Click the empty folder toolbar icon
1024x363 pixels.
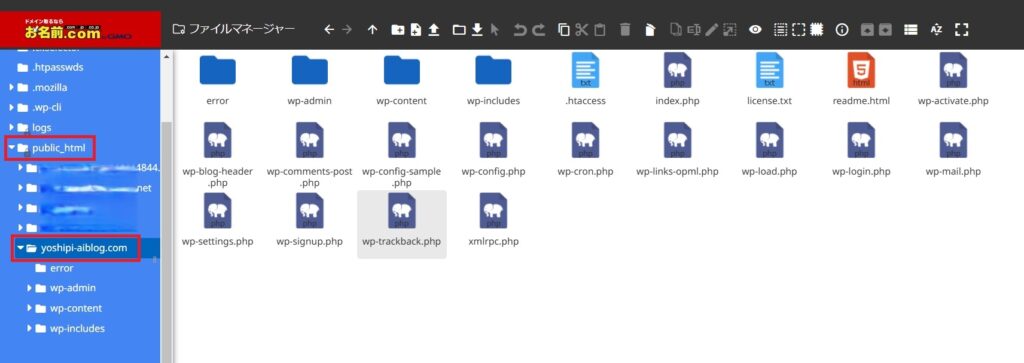click(x=650, y=29)
